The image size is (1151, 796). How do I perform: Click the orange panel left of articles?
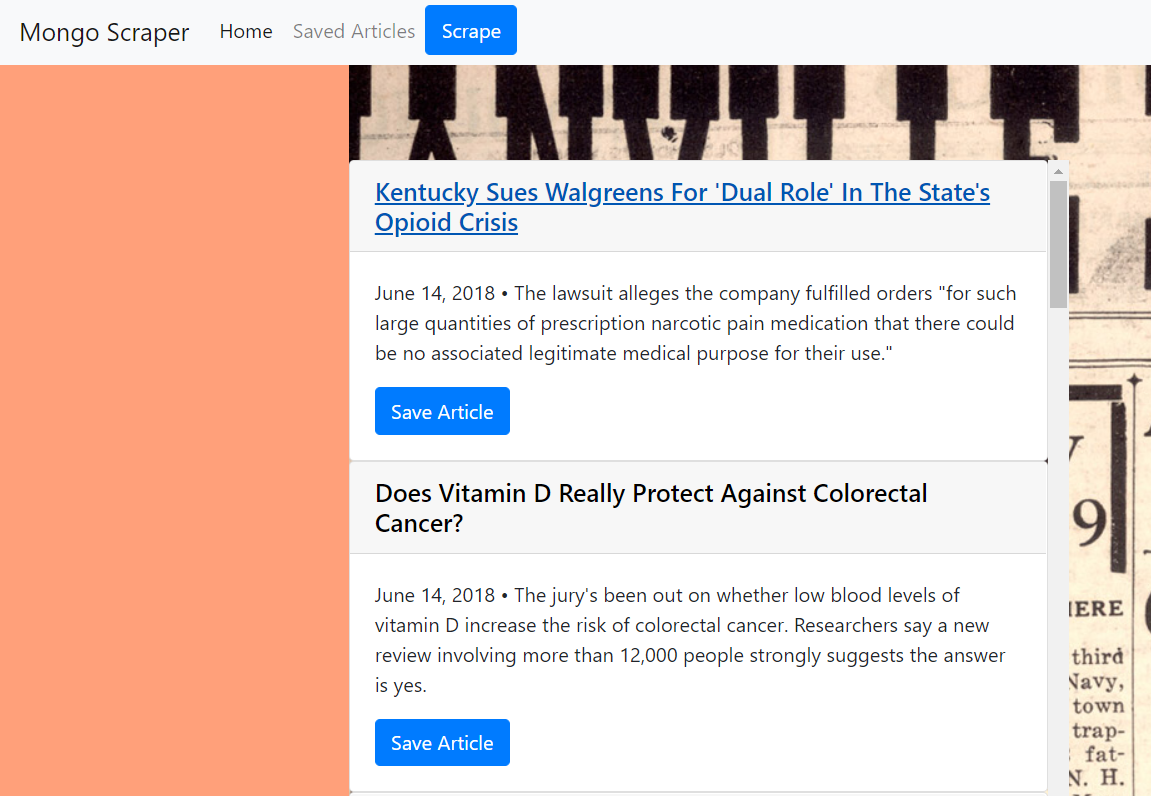tap(174, 430)
